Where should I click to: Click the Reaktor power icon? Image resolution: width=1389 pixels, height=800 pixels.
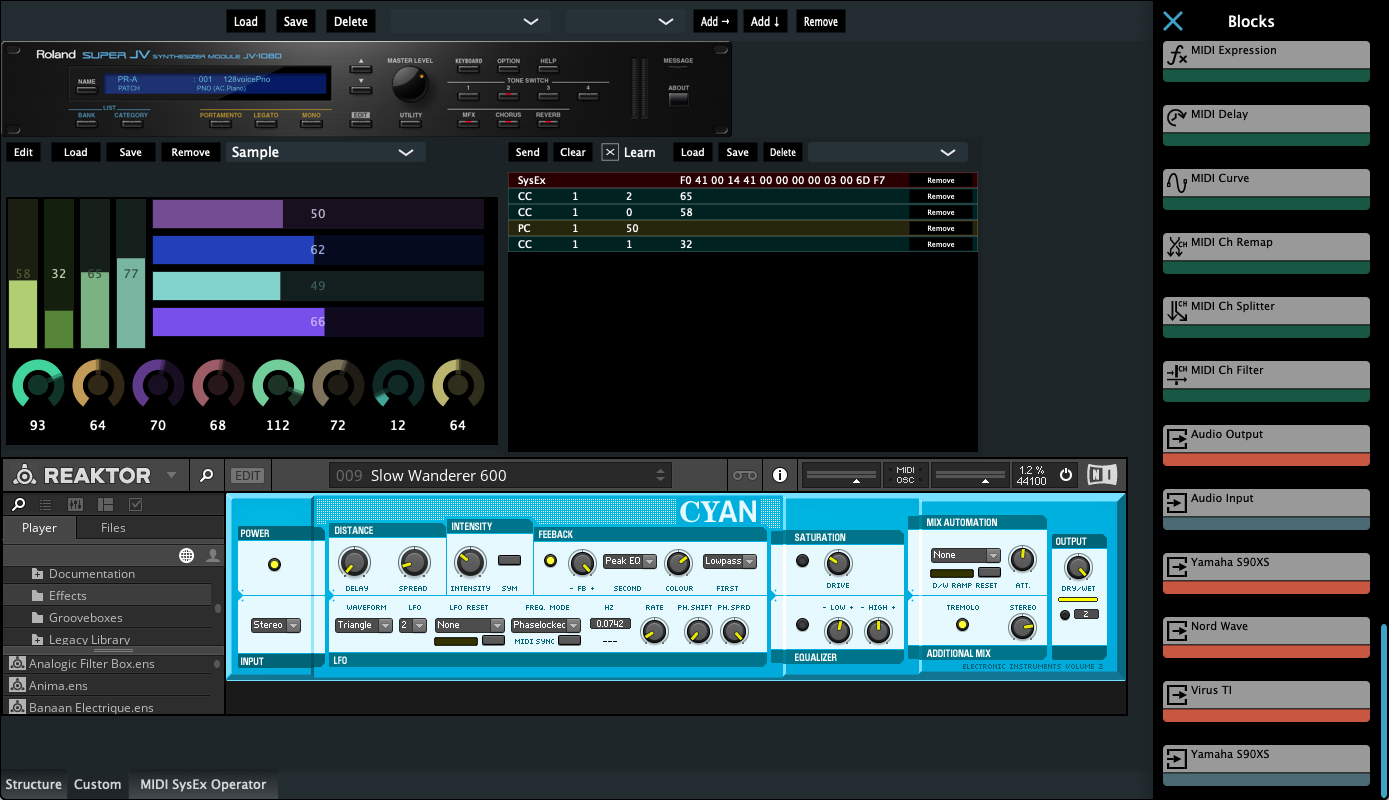click(x=1065, y=475)
